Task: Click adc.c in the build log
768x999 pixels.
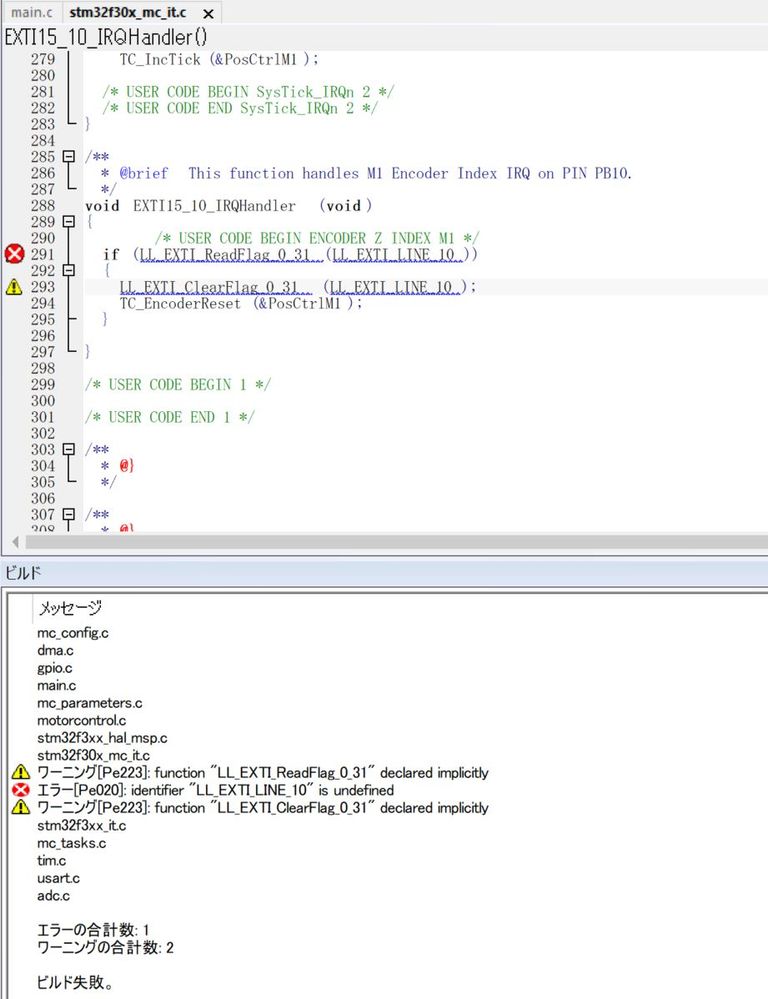Action: (53, 896)
